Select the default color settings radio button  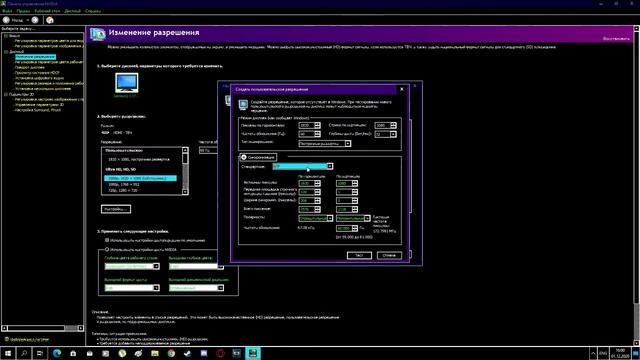107,240
